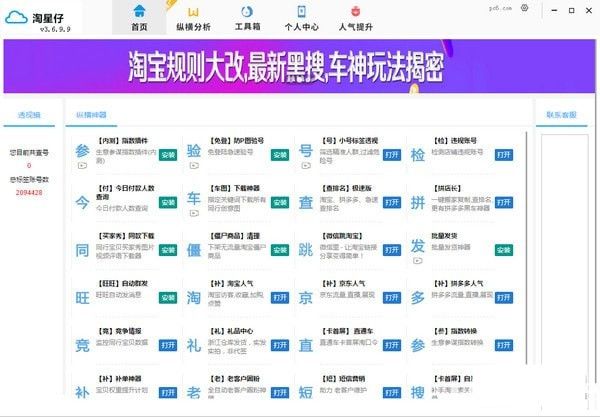Open 【补】京东人气
The image size is (600, 417).
click(392, 298)
